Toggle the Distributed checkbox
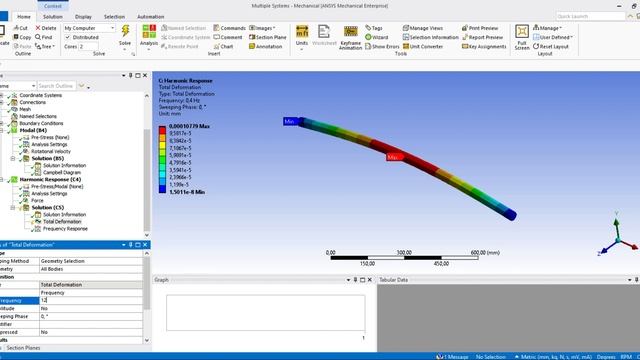Image resolution: width=640 pixels, height=360 pixels. (x=68, y=37)
